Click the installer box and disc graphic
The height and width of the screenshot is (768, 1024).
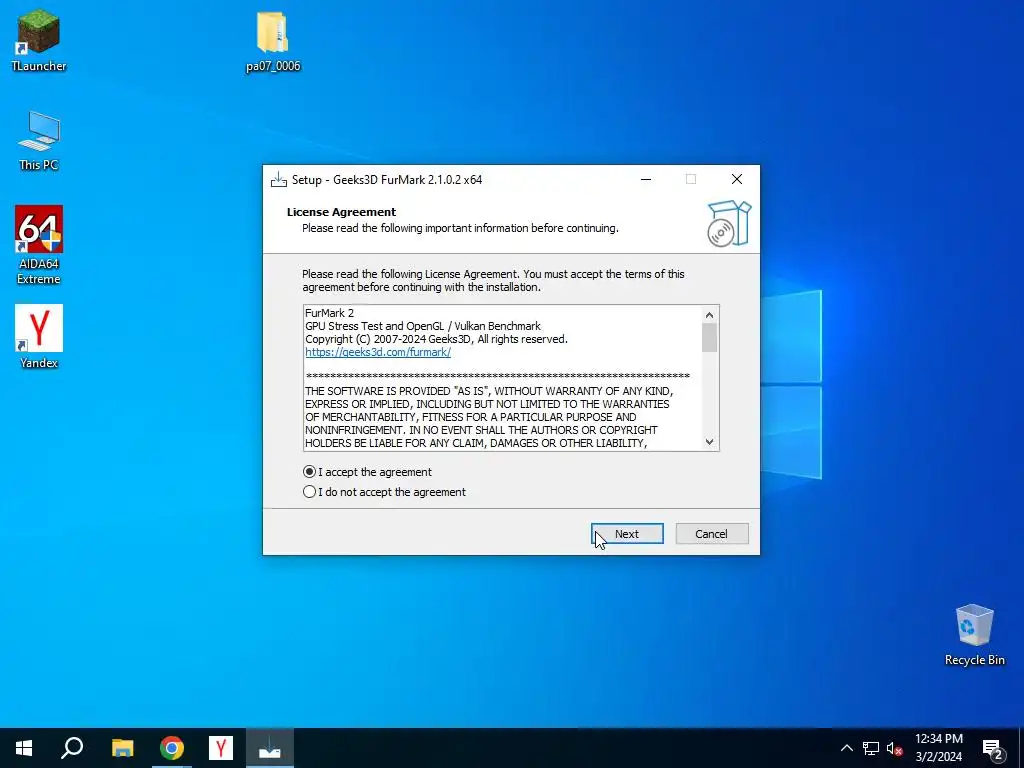(729, 223)
